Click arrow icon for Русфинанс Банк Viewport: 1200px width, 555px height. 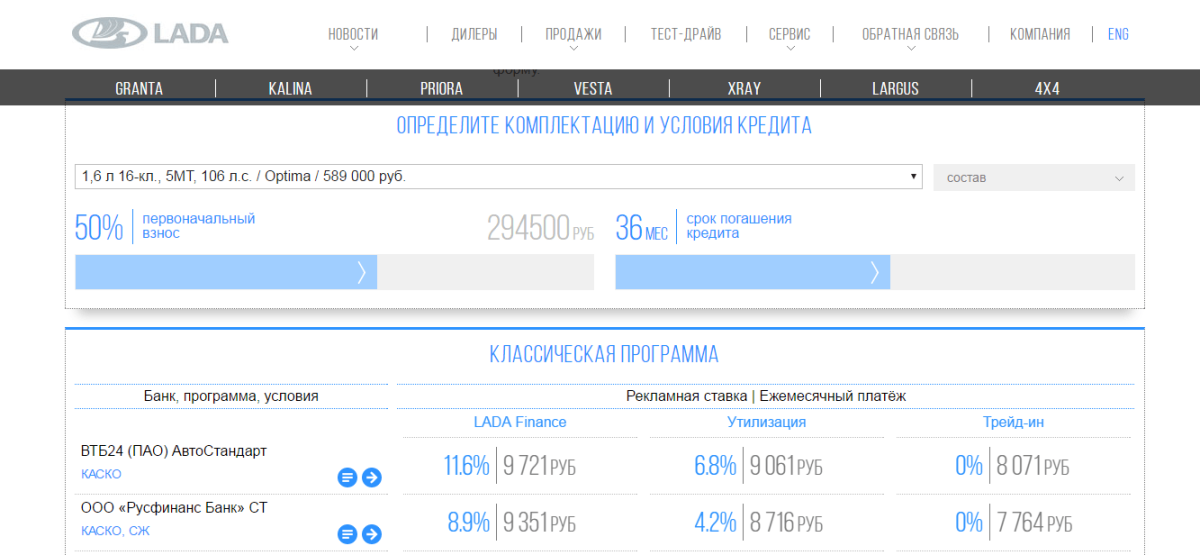click(372, 534)
